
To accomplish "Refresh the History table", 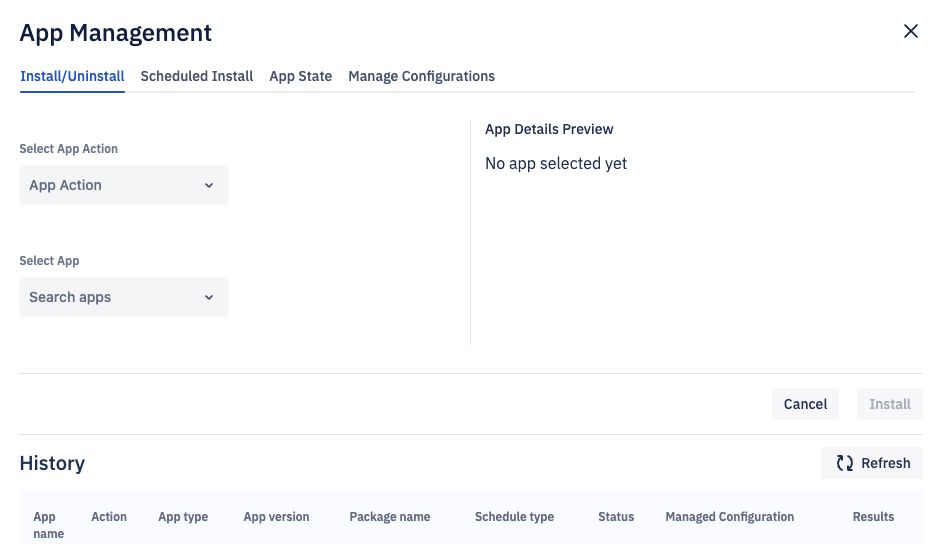I will pos(872,463).
